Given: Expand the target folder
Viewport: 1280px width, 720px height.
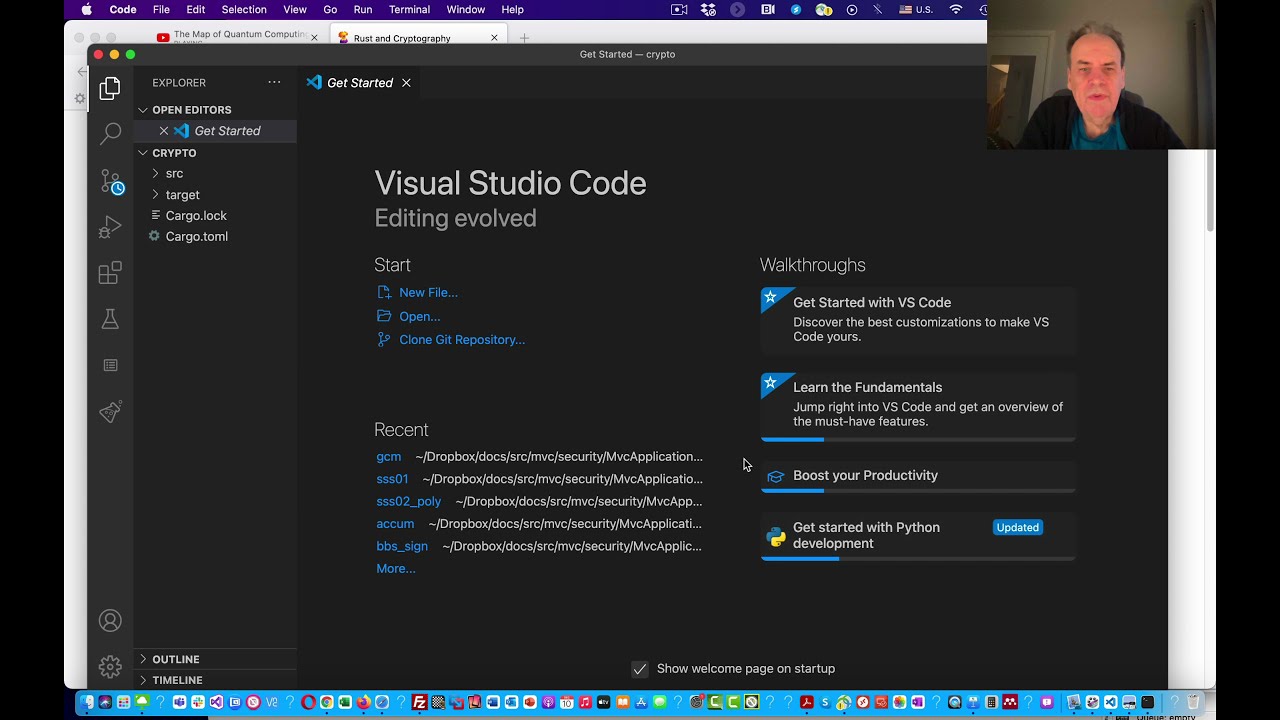Looking at the screenshot, I should [182, 195].
